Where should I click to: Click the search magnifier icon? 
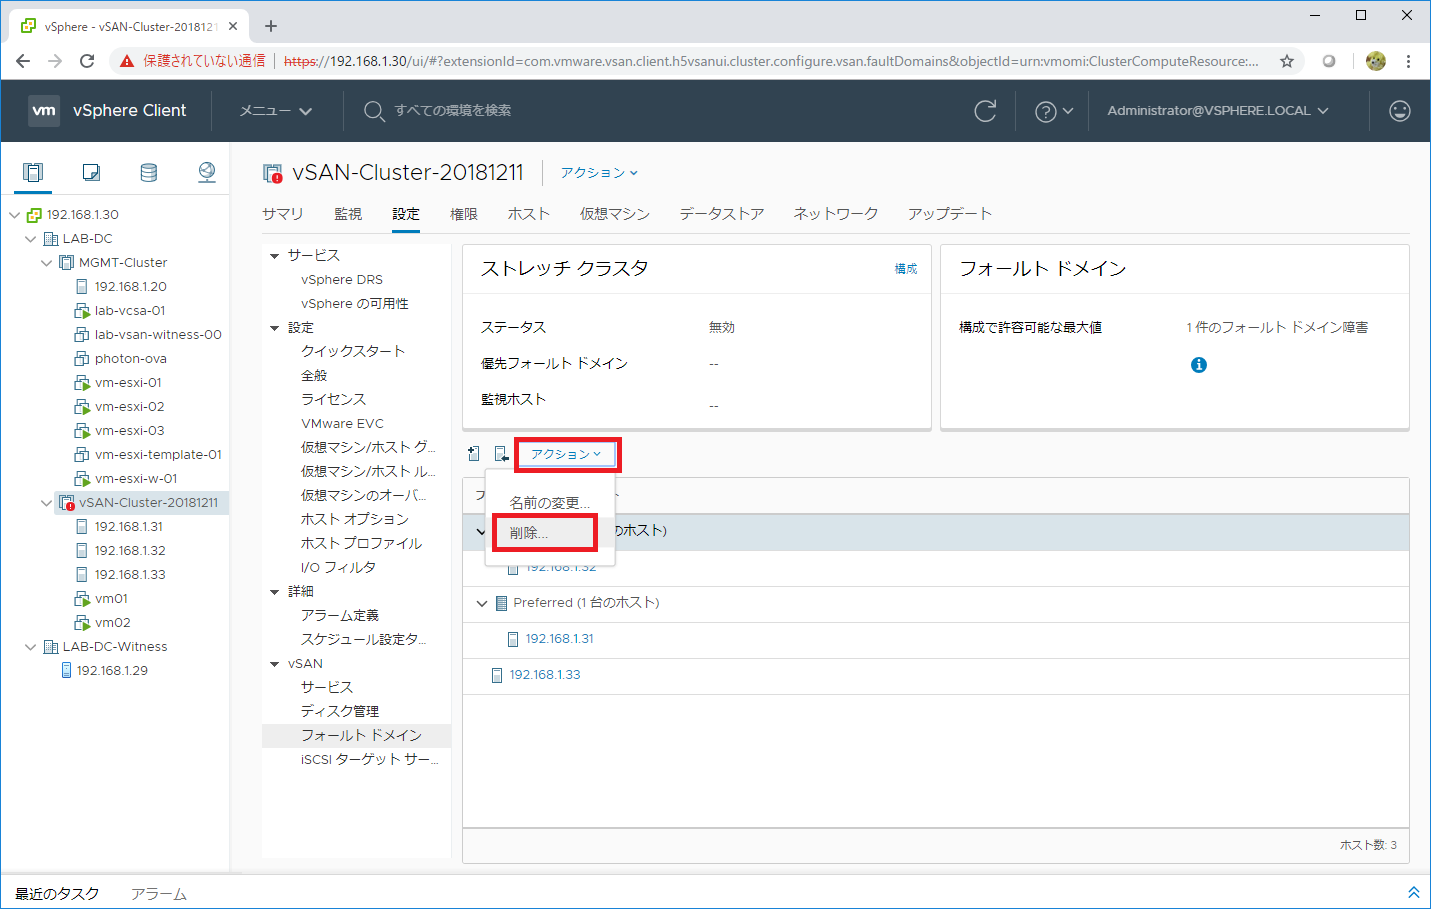coord(374,111)
